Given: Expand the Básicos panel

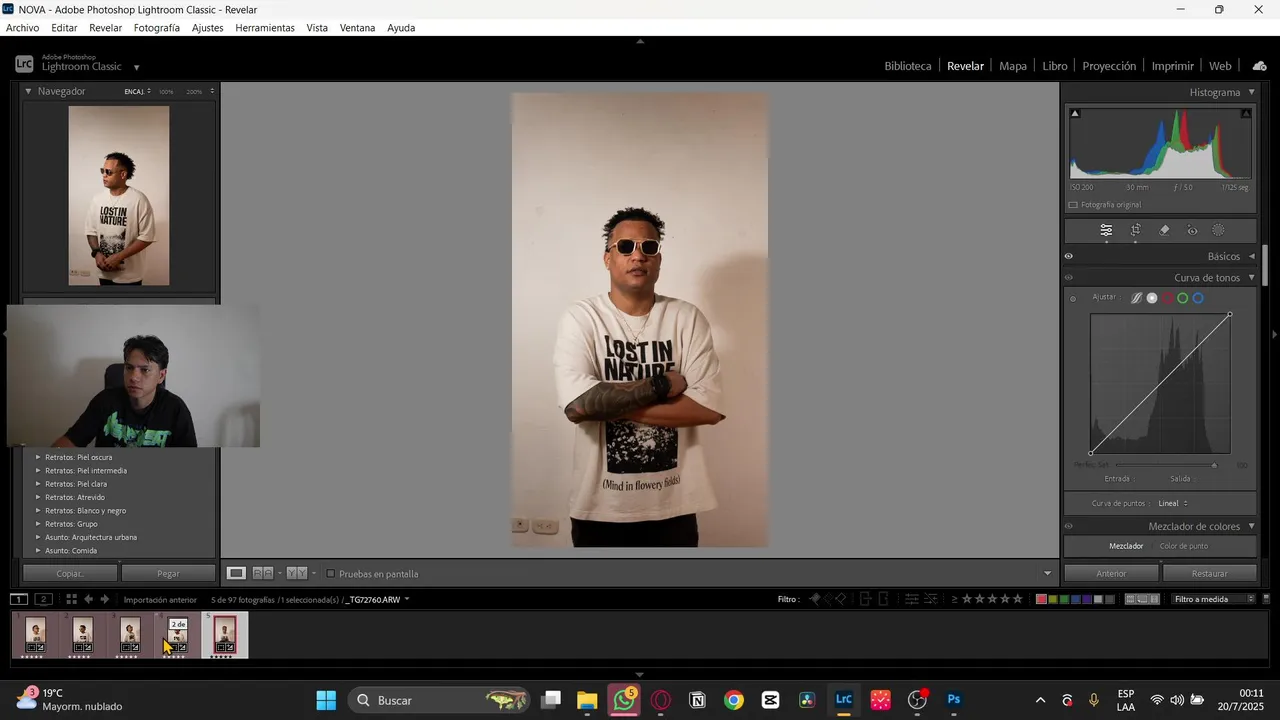Looking at the screenshot, I should 1251,256.
